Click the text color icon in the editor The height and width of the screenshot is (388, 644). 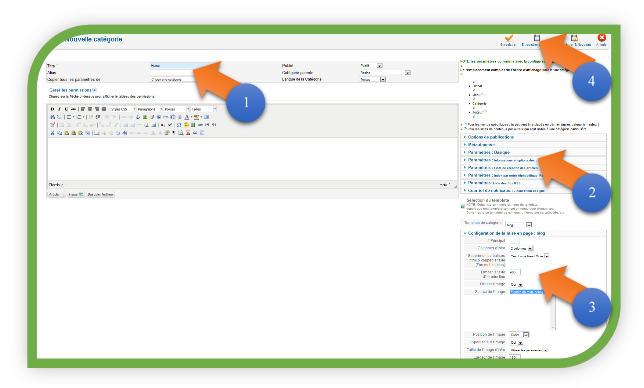point(186,117)
